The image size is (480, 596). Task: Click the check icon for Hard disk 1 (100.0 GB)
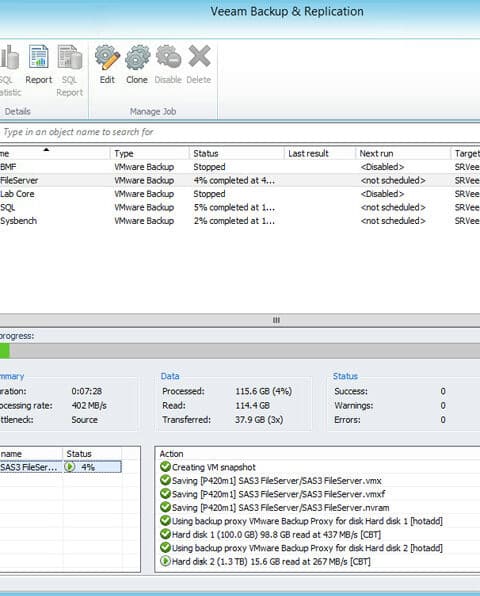pos(165,534)
